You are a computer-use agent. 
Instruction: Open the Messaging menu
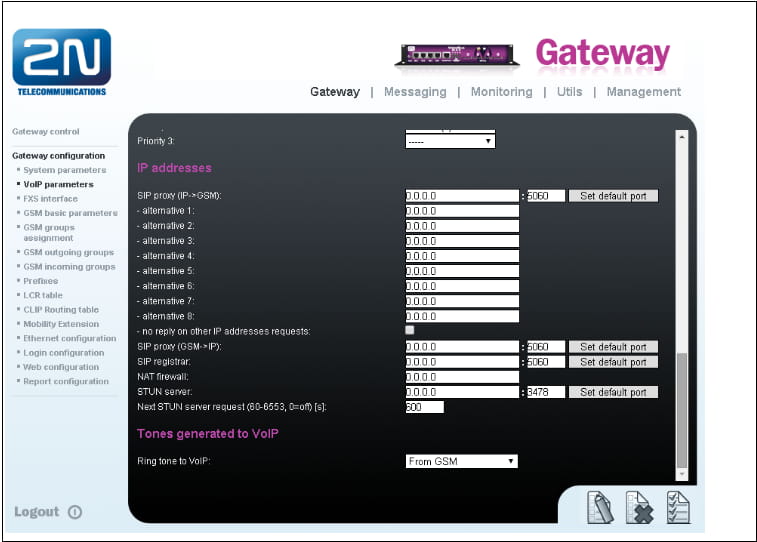coord(415,92)
